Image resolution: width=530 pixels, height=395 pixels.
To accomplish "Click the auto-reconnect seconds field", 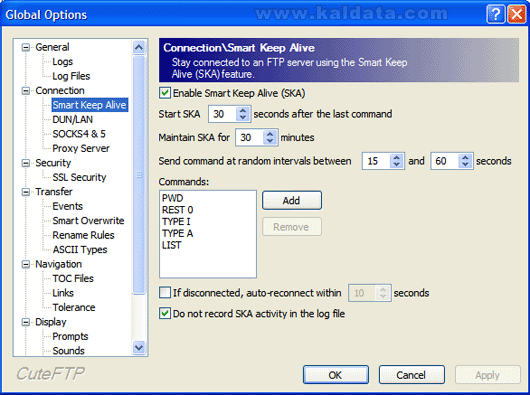I will coord(363,293).
